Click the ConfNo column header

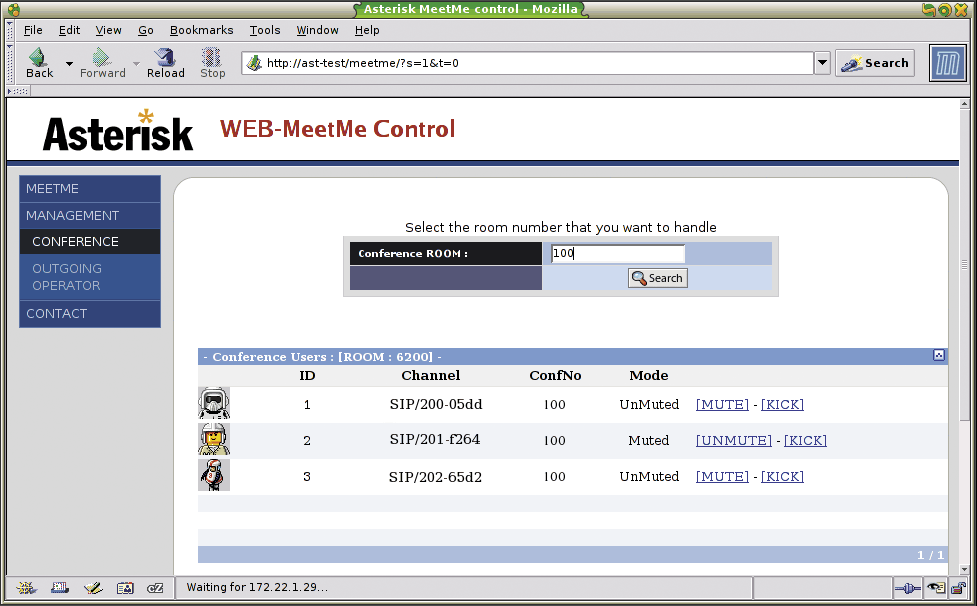(x=555, y=375)
